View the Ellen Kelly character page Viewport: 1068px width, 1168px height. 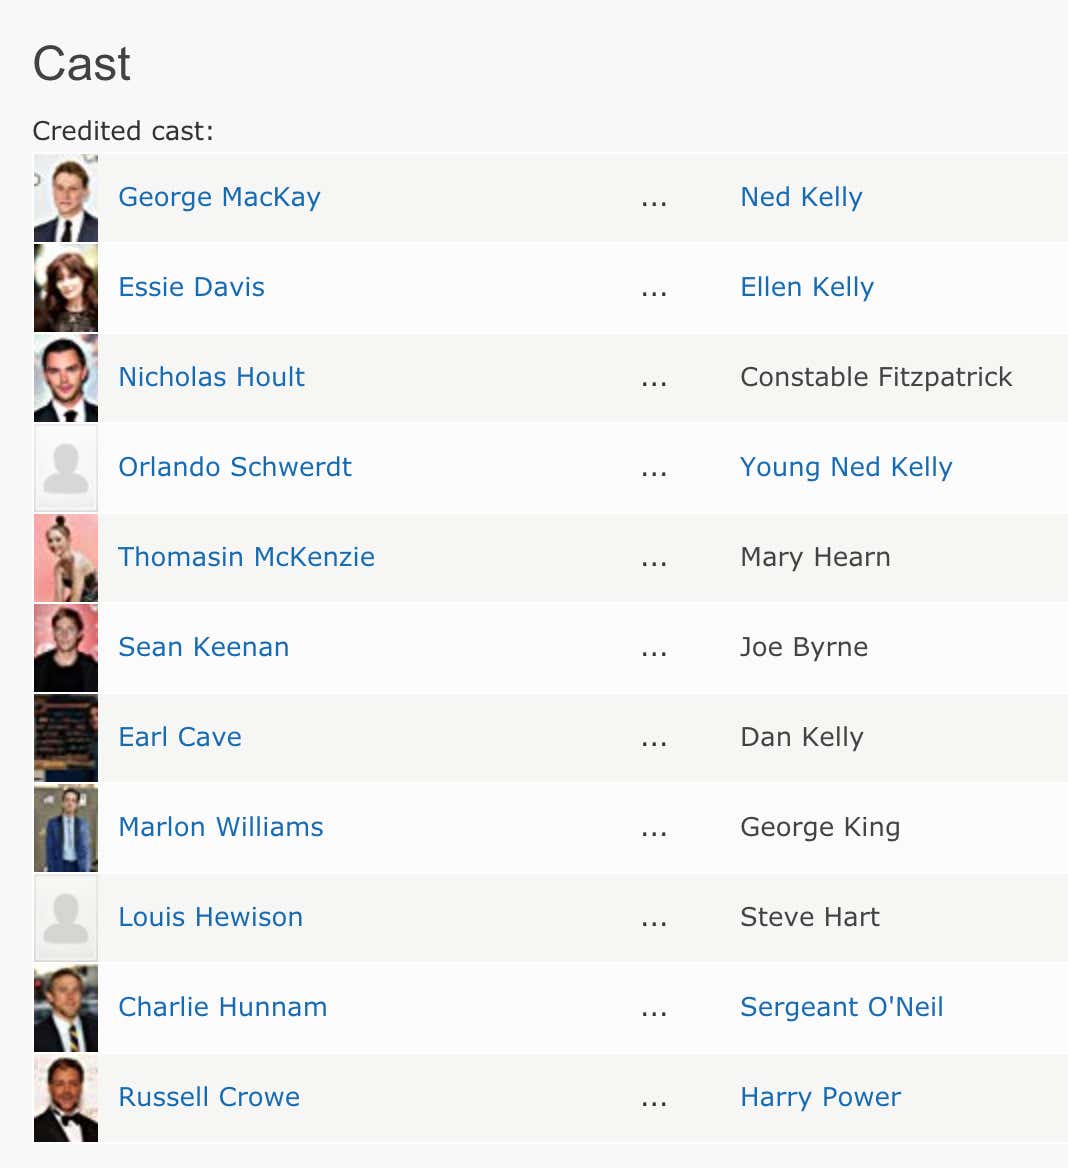[807, 287]
